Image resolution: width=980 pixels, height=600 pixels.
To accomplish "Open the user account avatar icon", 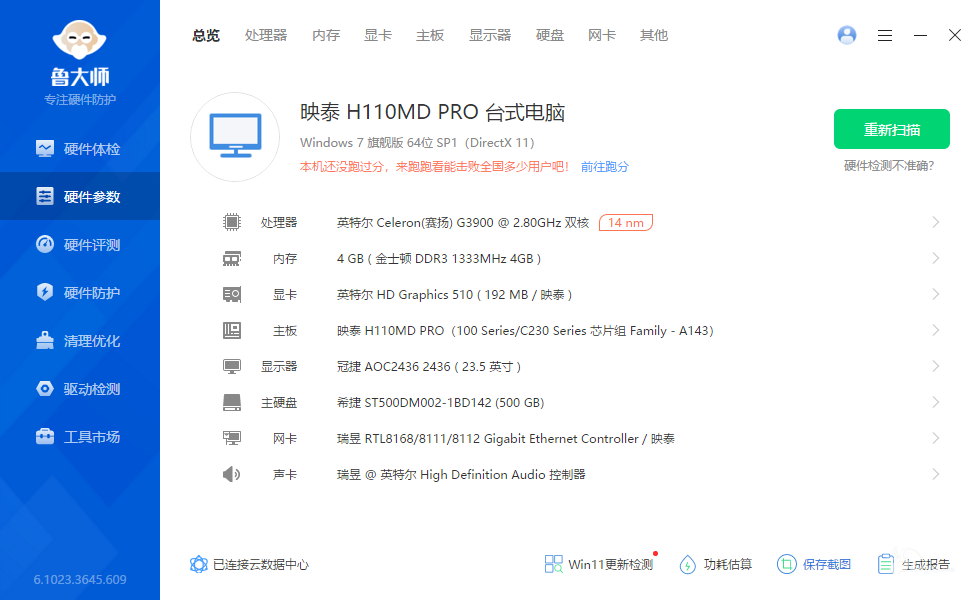I will 847,35.
